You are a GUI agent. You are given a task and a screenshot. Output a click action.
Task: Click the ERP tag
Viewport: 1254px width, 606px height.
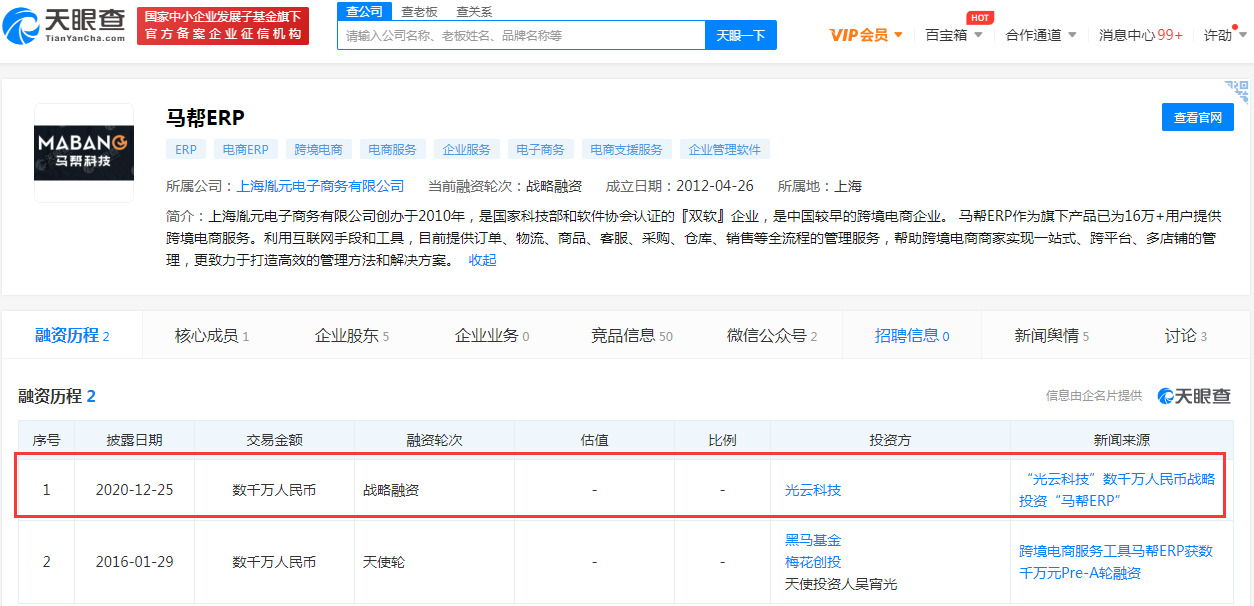[x=186, y=149]
